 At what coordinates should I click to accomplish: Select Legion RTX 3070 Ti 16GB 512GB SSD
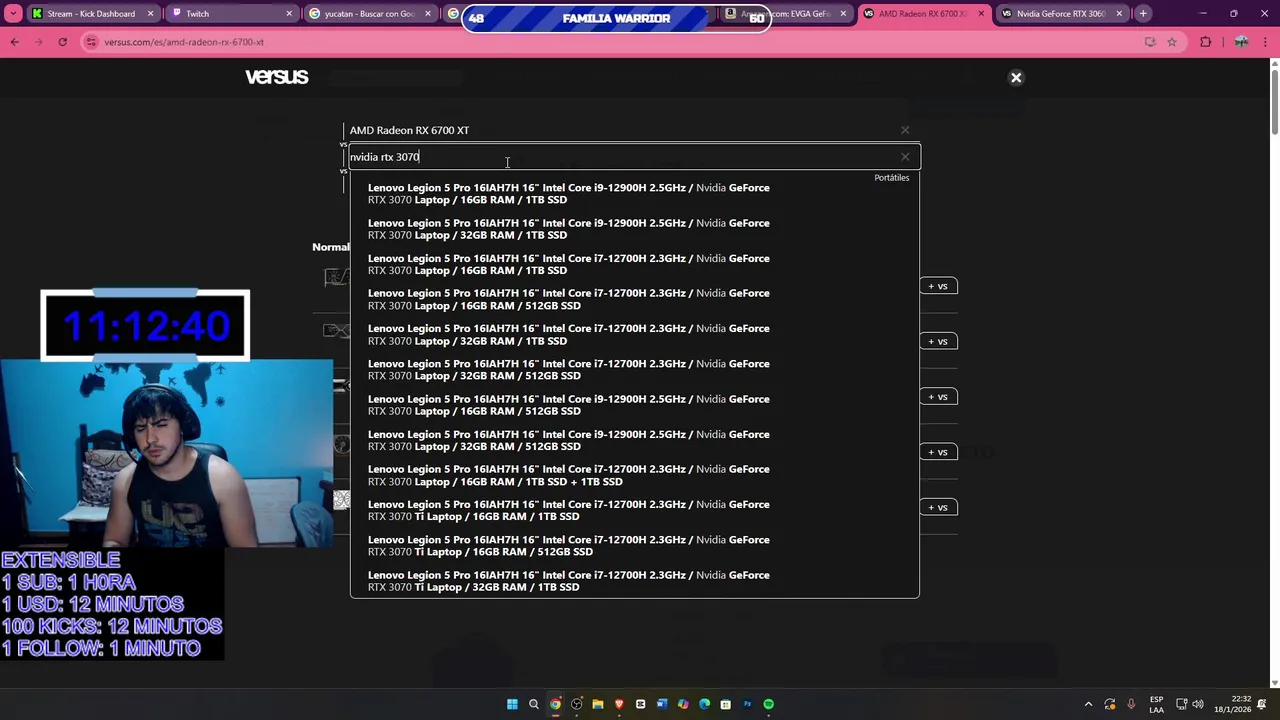(x=634, y=546)
